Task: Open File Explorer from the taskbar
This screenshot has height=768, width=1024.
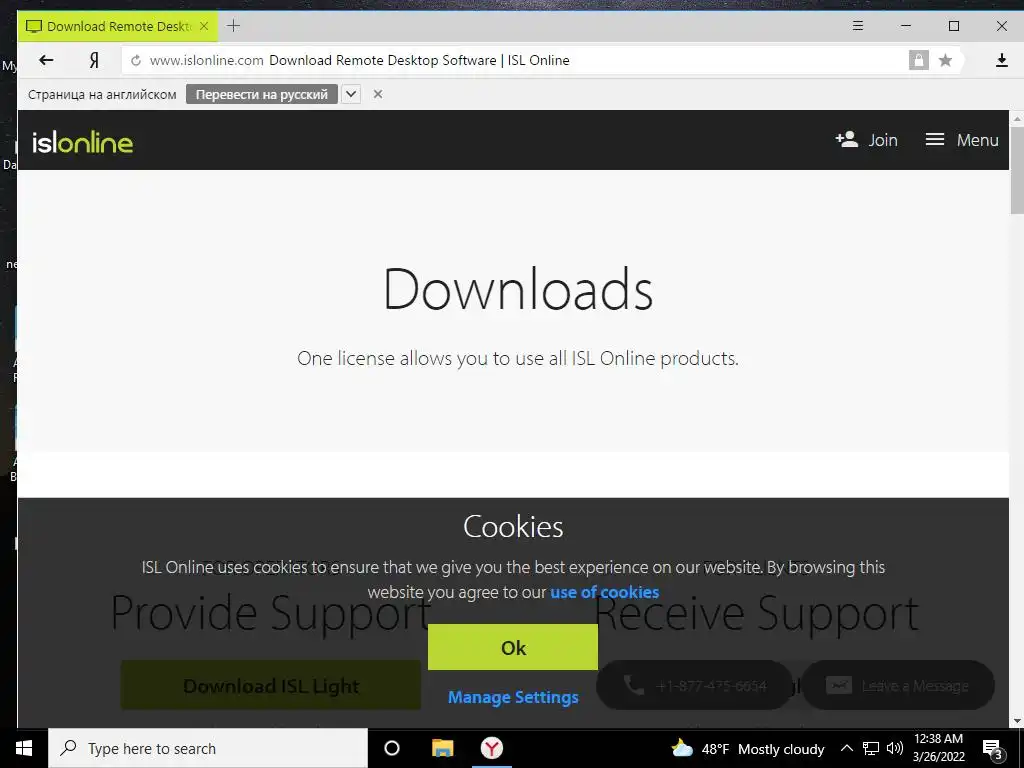Action: coord(442,748)
